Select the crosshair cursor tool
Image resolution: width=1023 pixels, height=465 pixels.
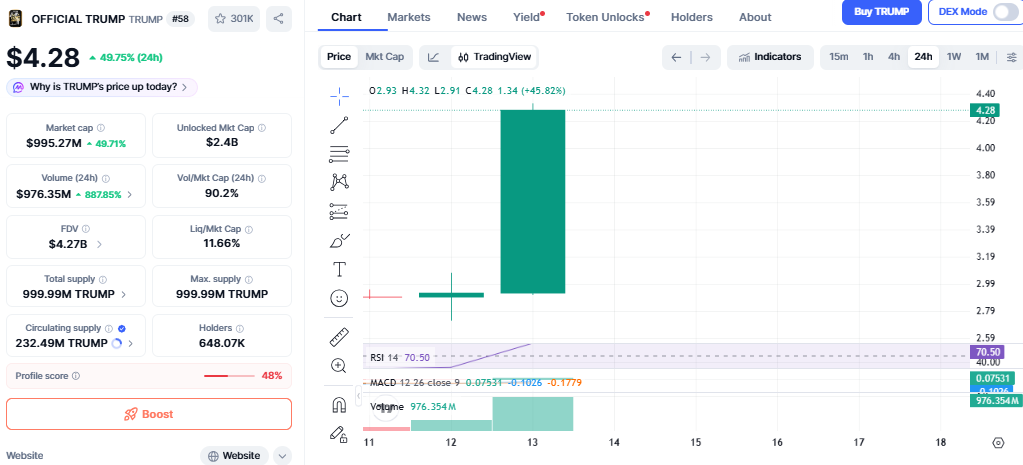tap(339, 96)
